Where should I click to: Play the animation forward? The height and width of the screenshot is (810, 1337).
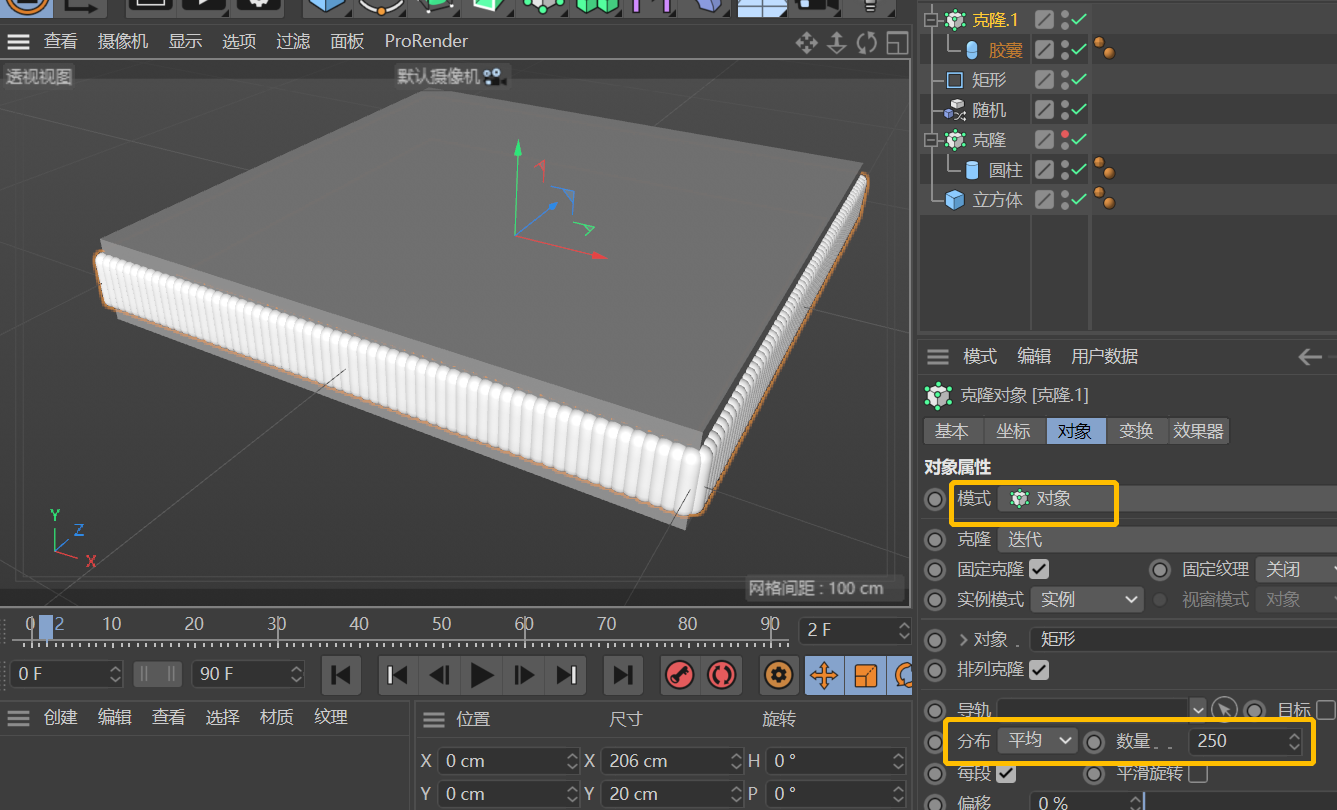coord(482,675)
